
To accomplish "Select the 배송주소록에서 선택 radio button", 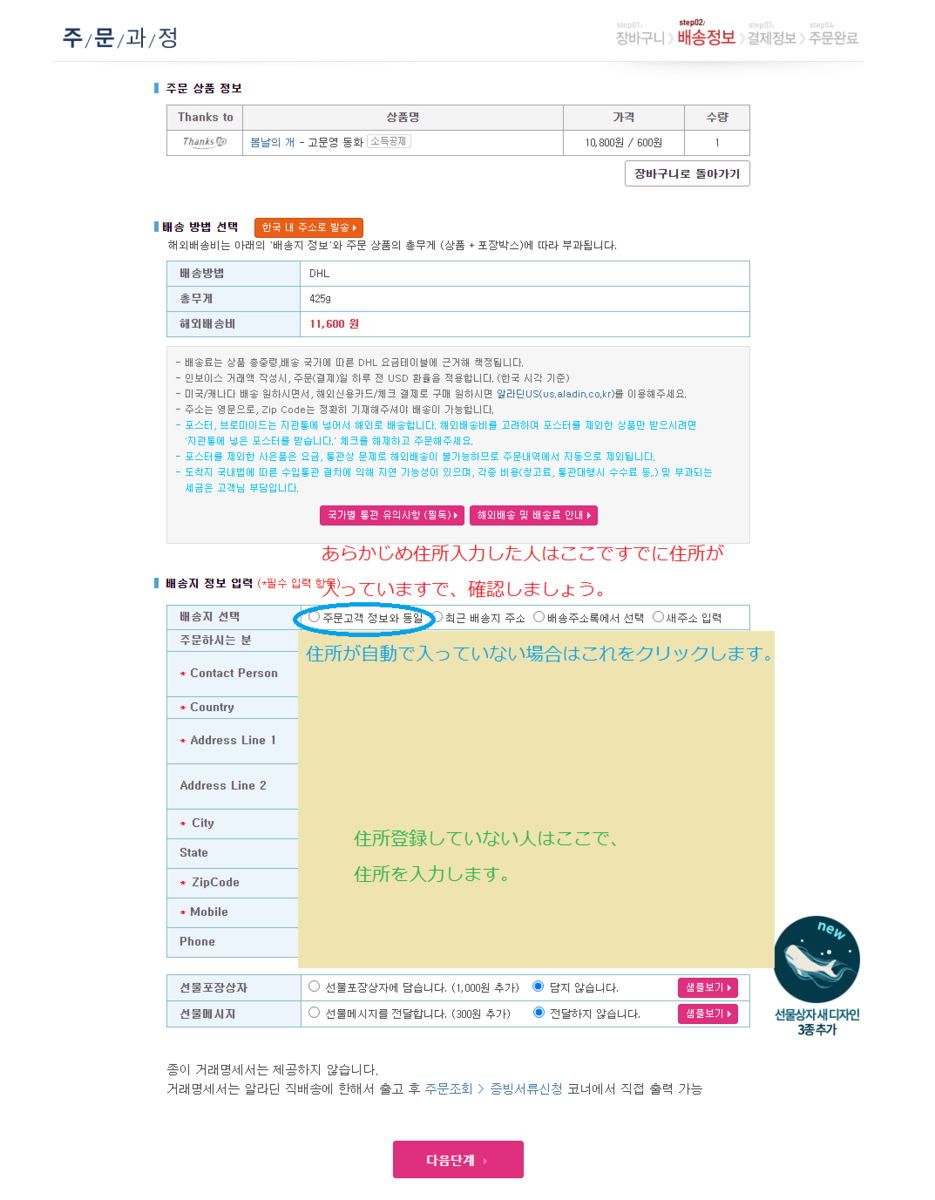I will [539, 617].
